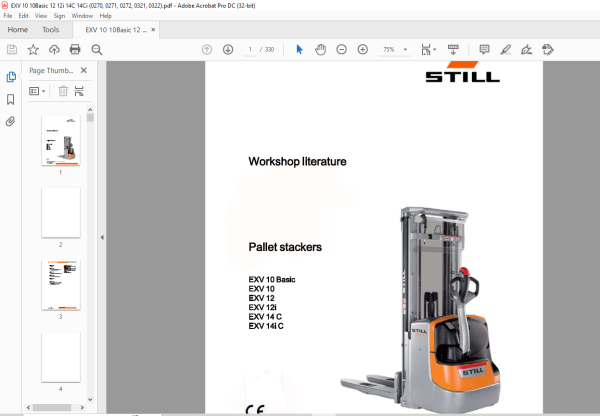The height and width of the screenshot is (416, 600).
Task: Zoom in with the plus icon
Action: [363, 49]
